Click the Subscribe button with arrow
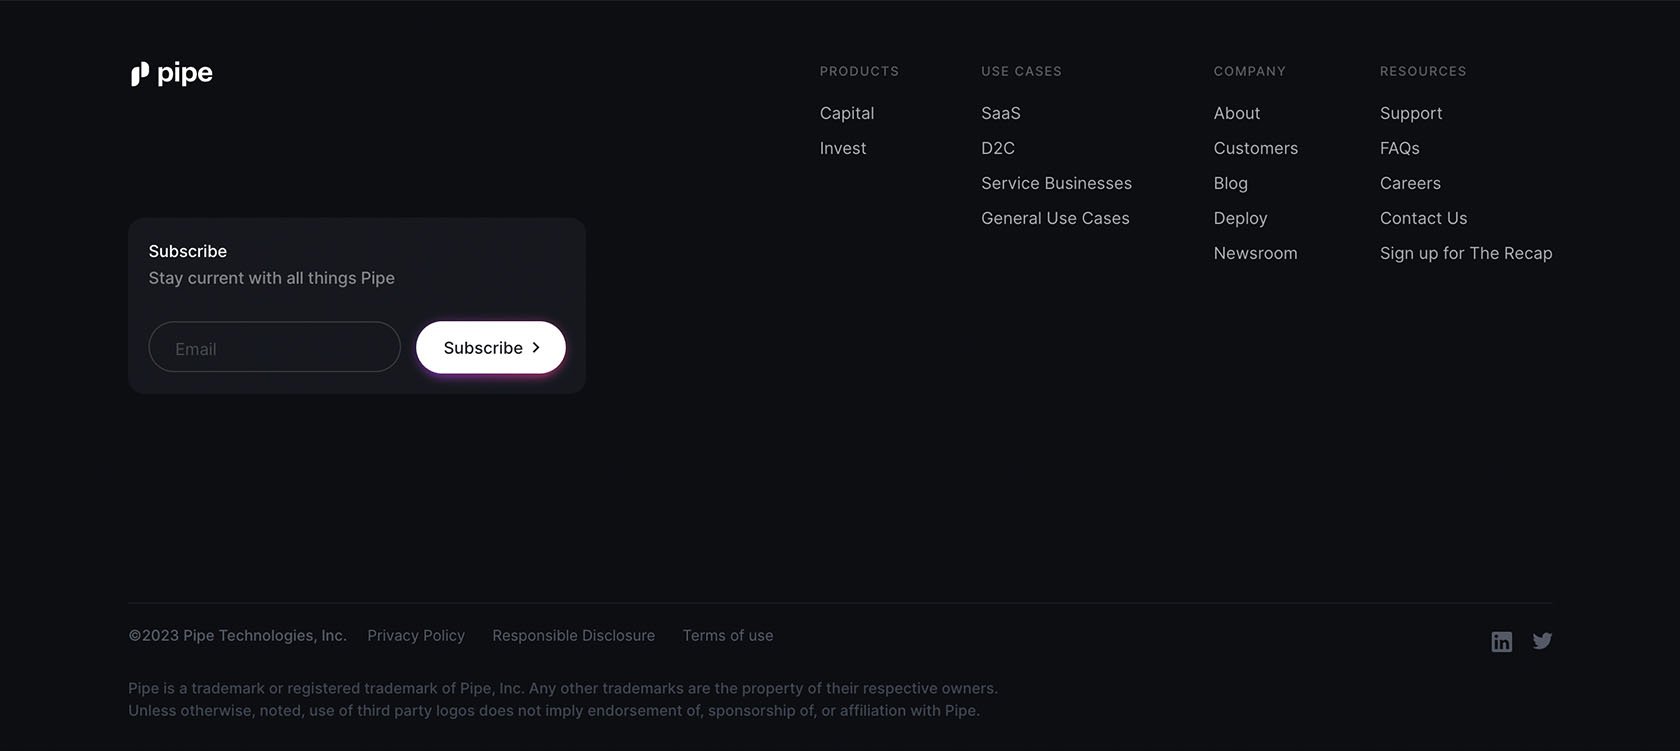This screenshot has width=1680, height=751. tap(491, 348)
